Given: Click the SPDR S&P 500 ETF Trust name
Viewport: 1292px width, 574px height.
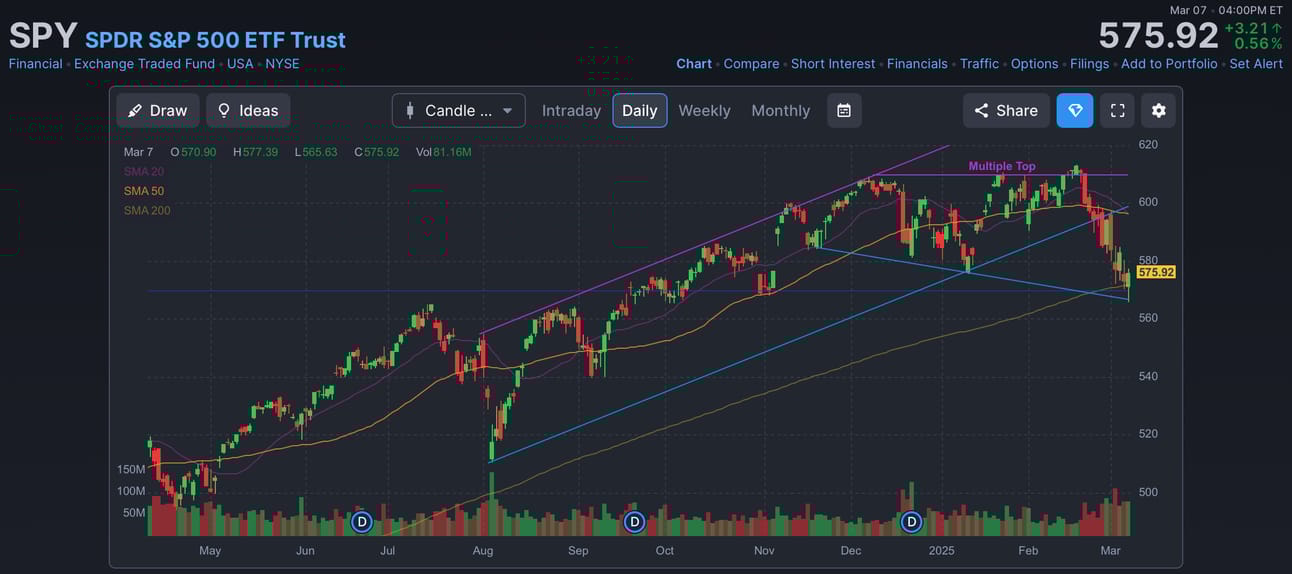Looking at the screenshot, I should [x=215, y=40].
